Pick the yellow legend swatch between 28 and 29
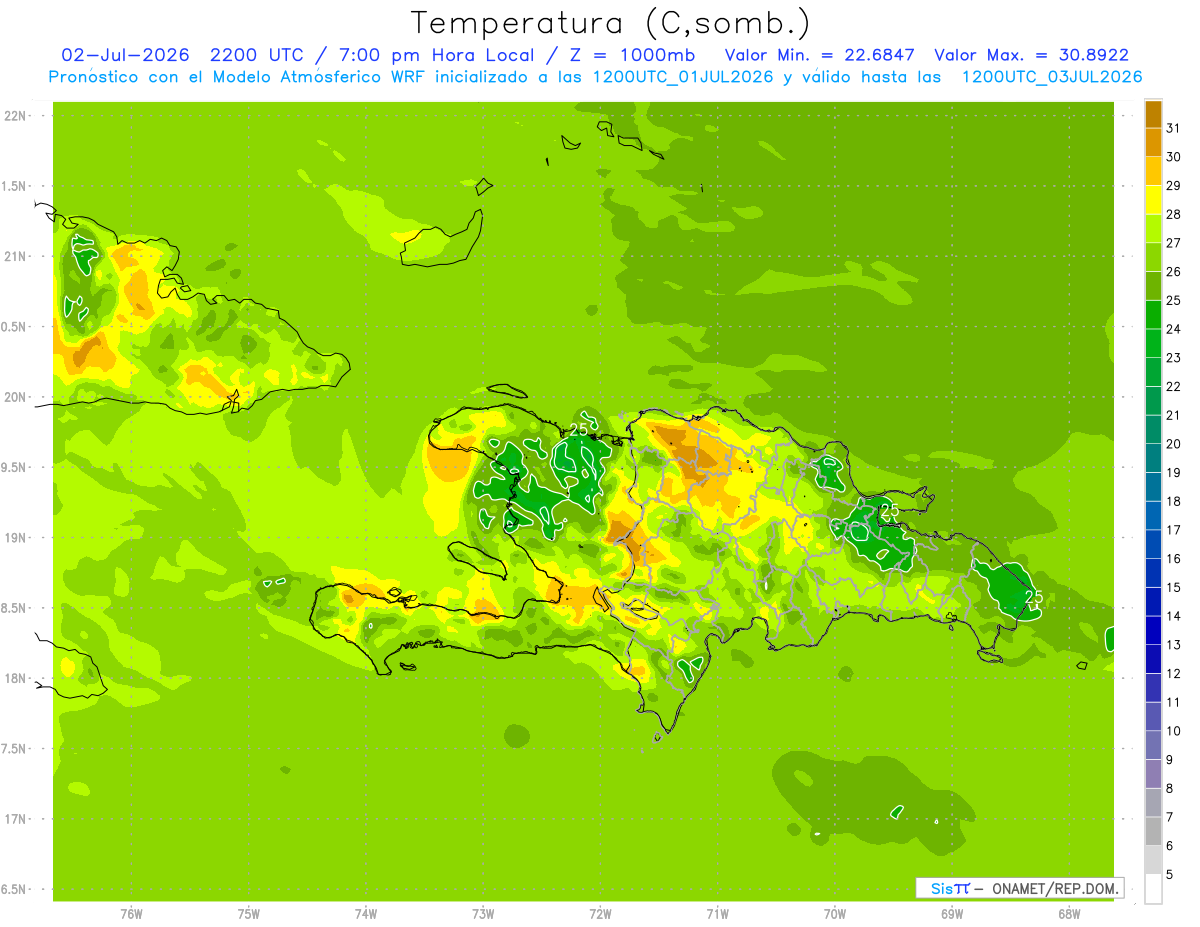Screen dimensions: 1200x927 point(1153,200)
